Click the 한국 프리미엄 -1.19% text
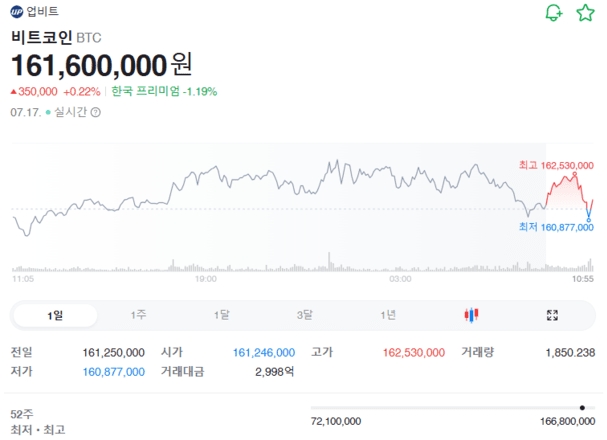Screen dimensions: 607x440 tap(164, 91)
